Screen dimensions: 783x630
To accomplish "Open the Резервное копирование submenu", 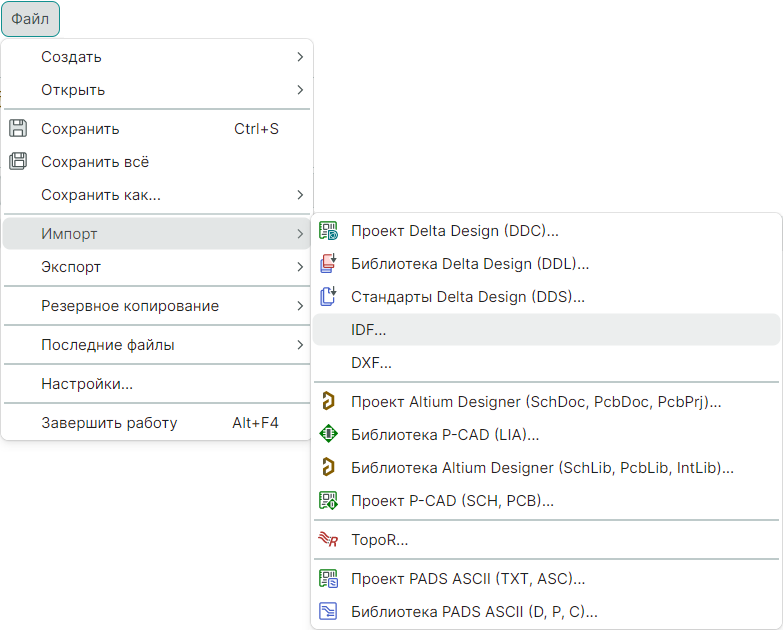I will 130,306.
